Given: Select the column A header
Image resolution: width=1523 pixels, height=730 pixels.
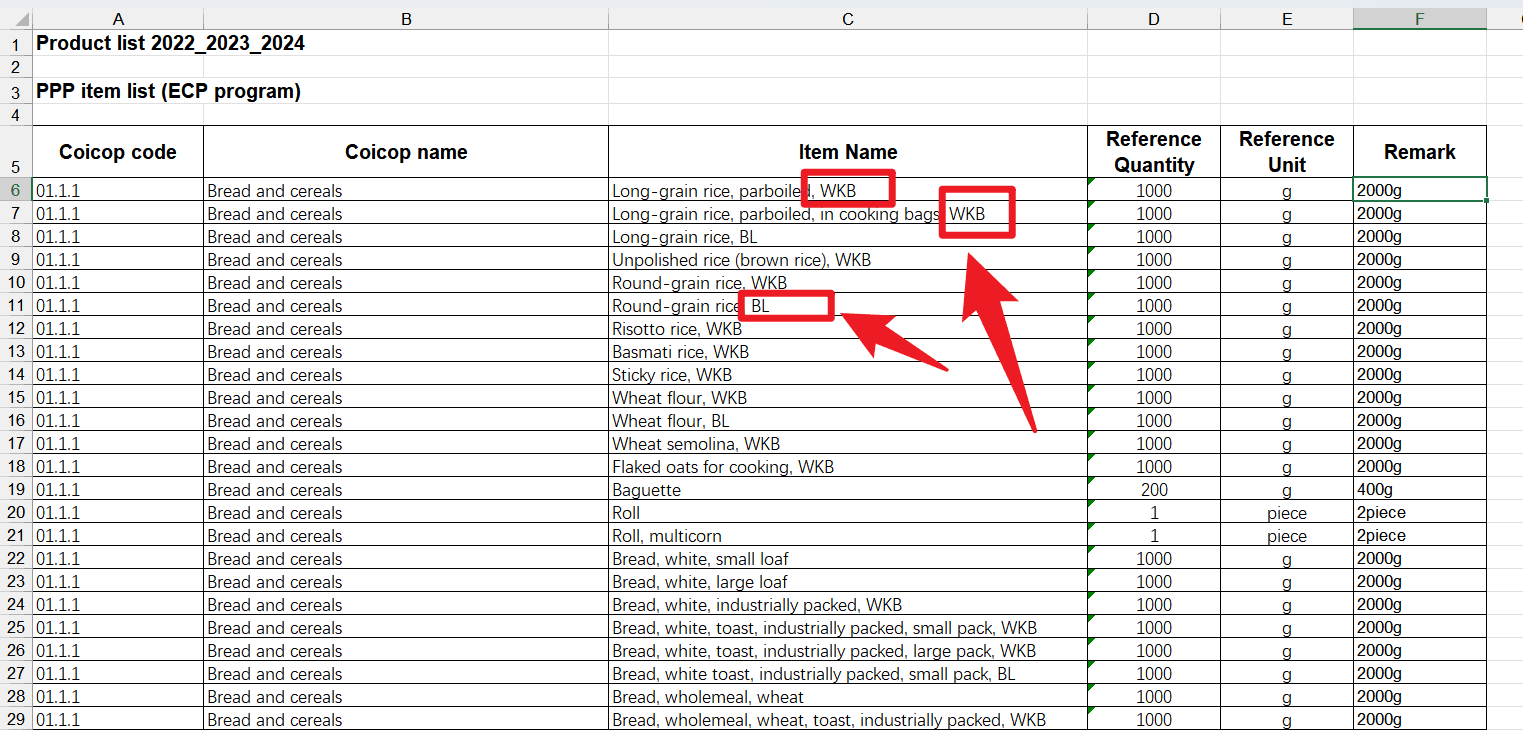Looking at the screenshot, I should click(118, 19).
